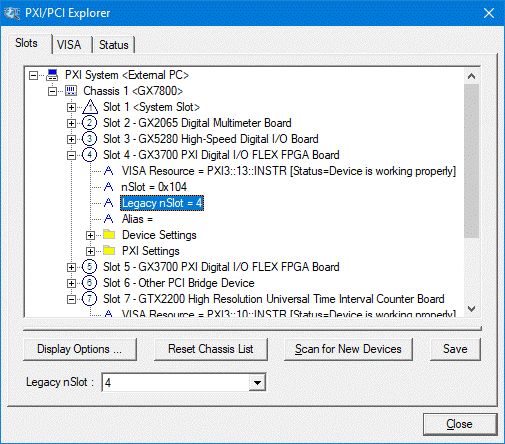
Task: Click the PXI System computer icon
Action: (52, 75)
